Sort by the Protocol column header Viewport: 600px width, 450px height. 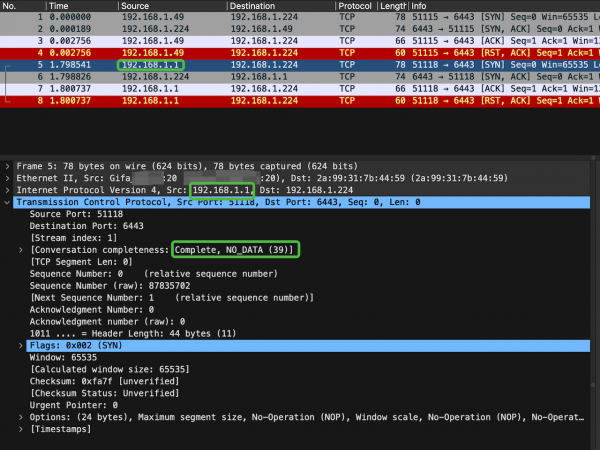356,6
